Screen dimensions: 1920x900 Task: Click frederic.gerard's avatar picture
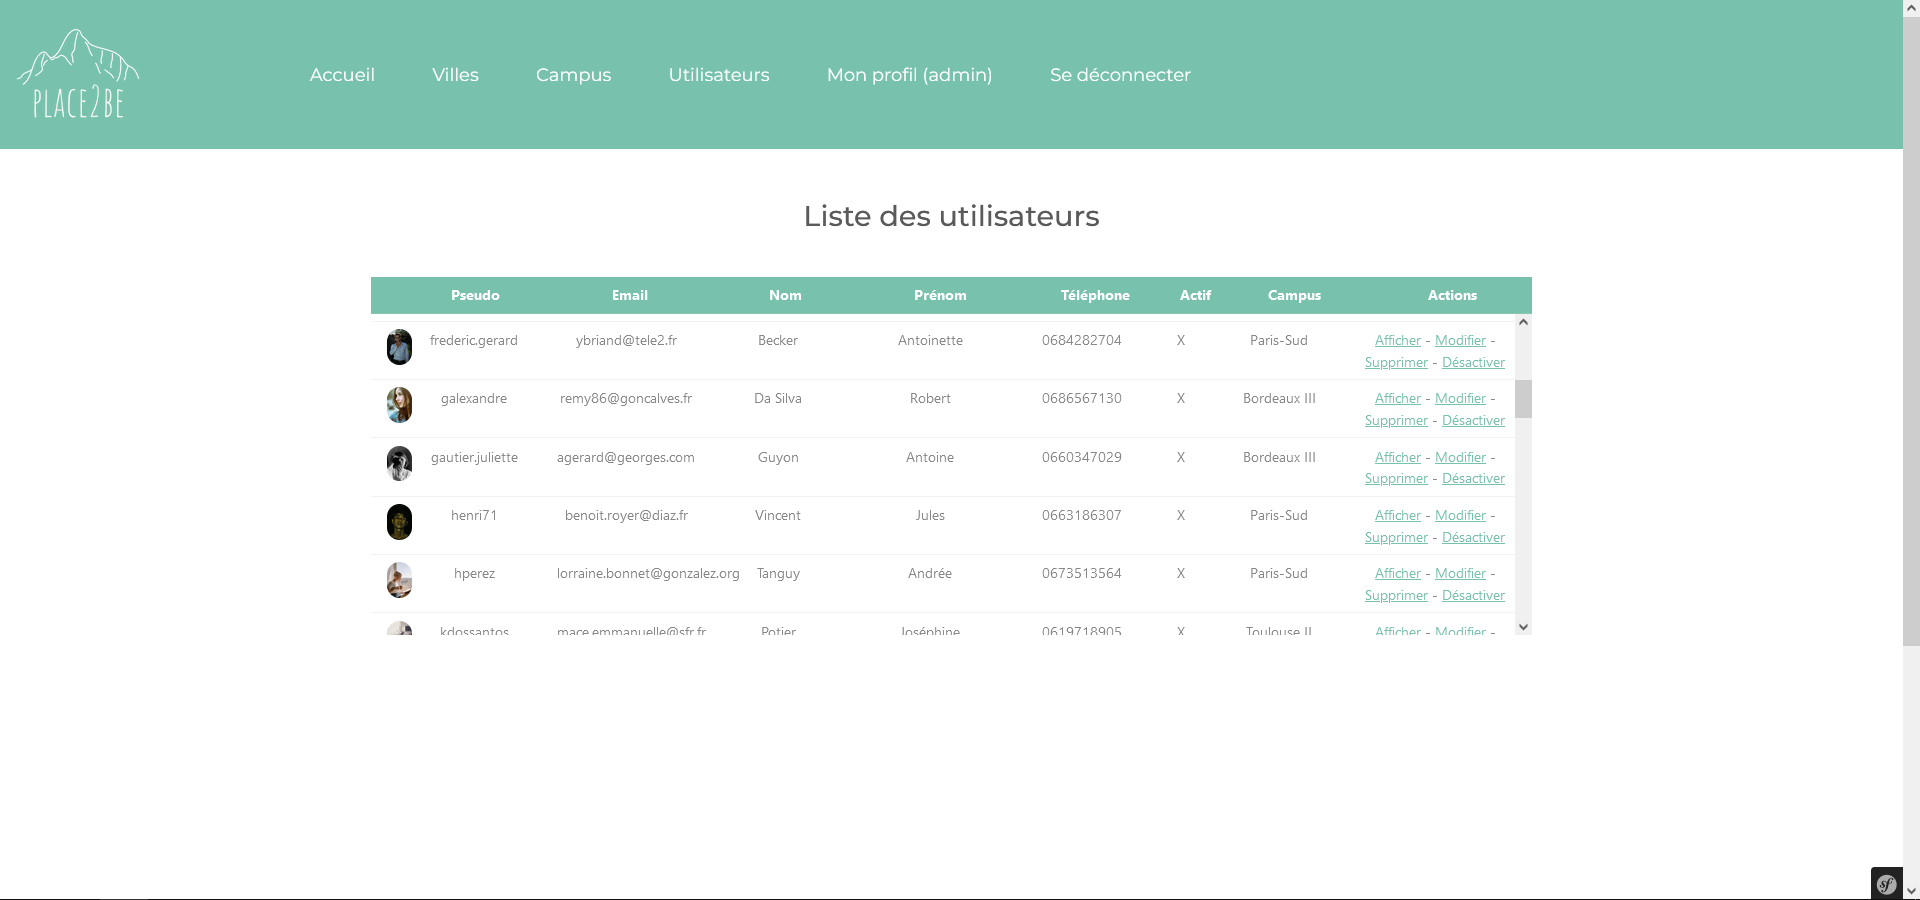pos(399,347)
